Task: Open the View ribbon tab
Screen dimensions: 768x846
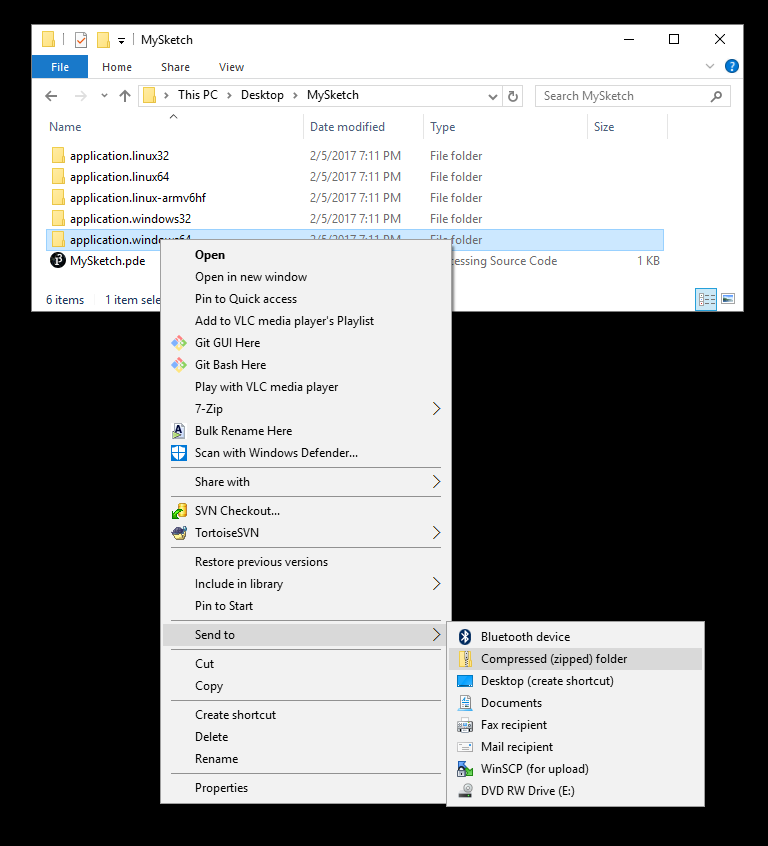Action: (232, 67)
